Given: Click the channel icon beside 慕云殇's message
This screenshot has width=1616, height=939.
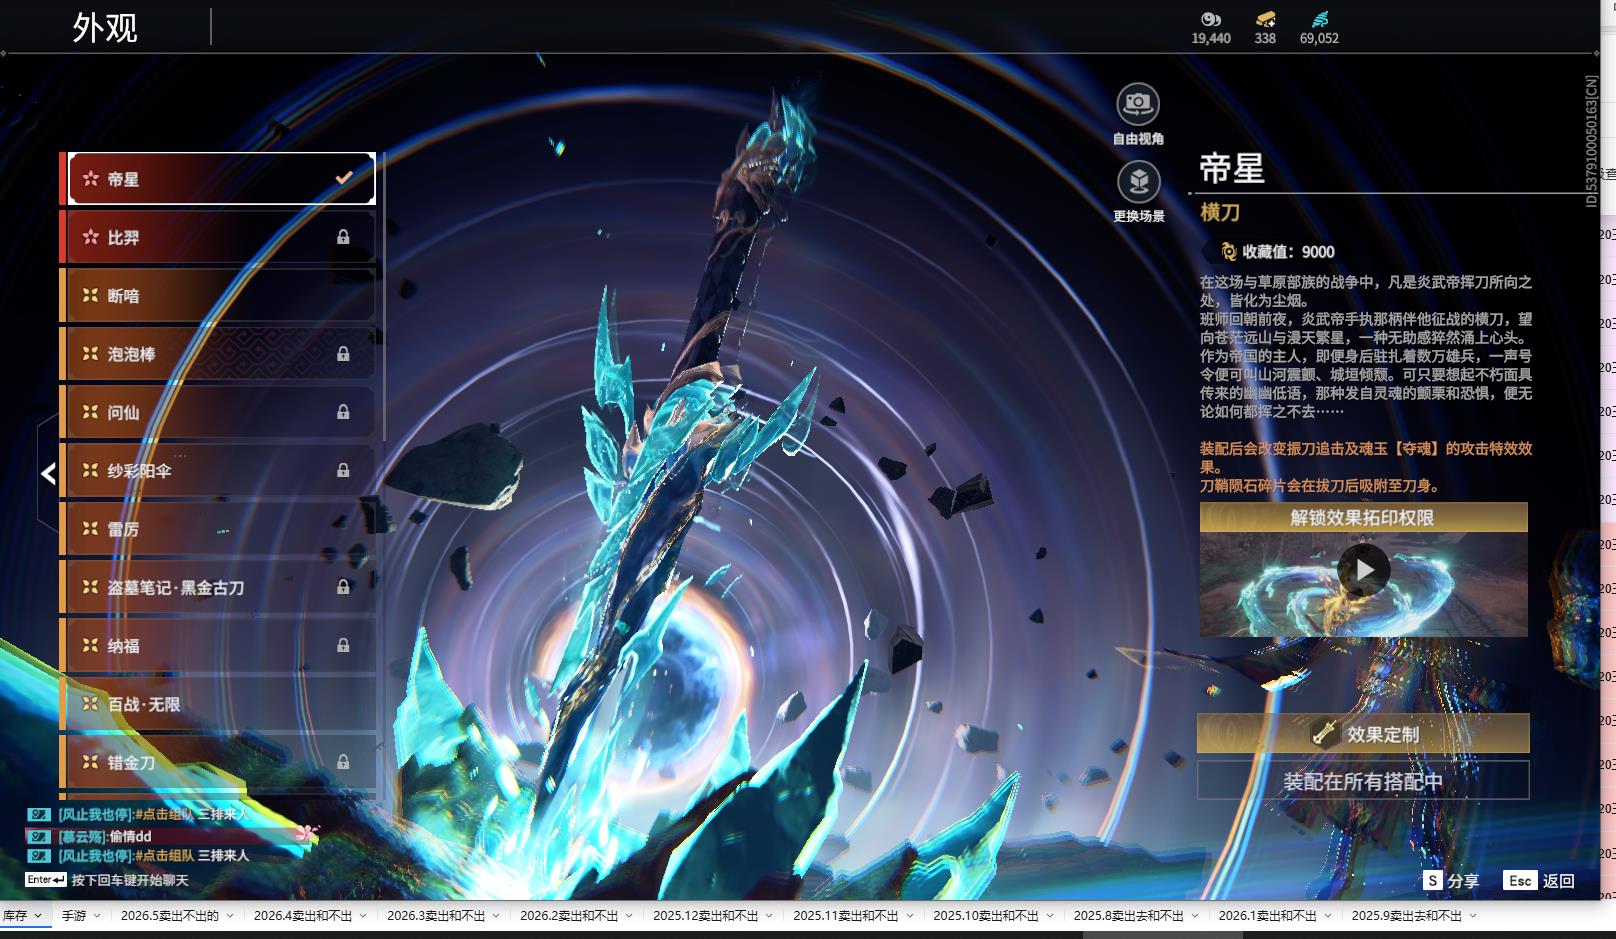Looking at the screenshot, I should tap(38, 836).
